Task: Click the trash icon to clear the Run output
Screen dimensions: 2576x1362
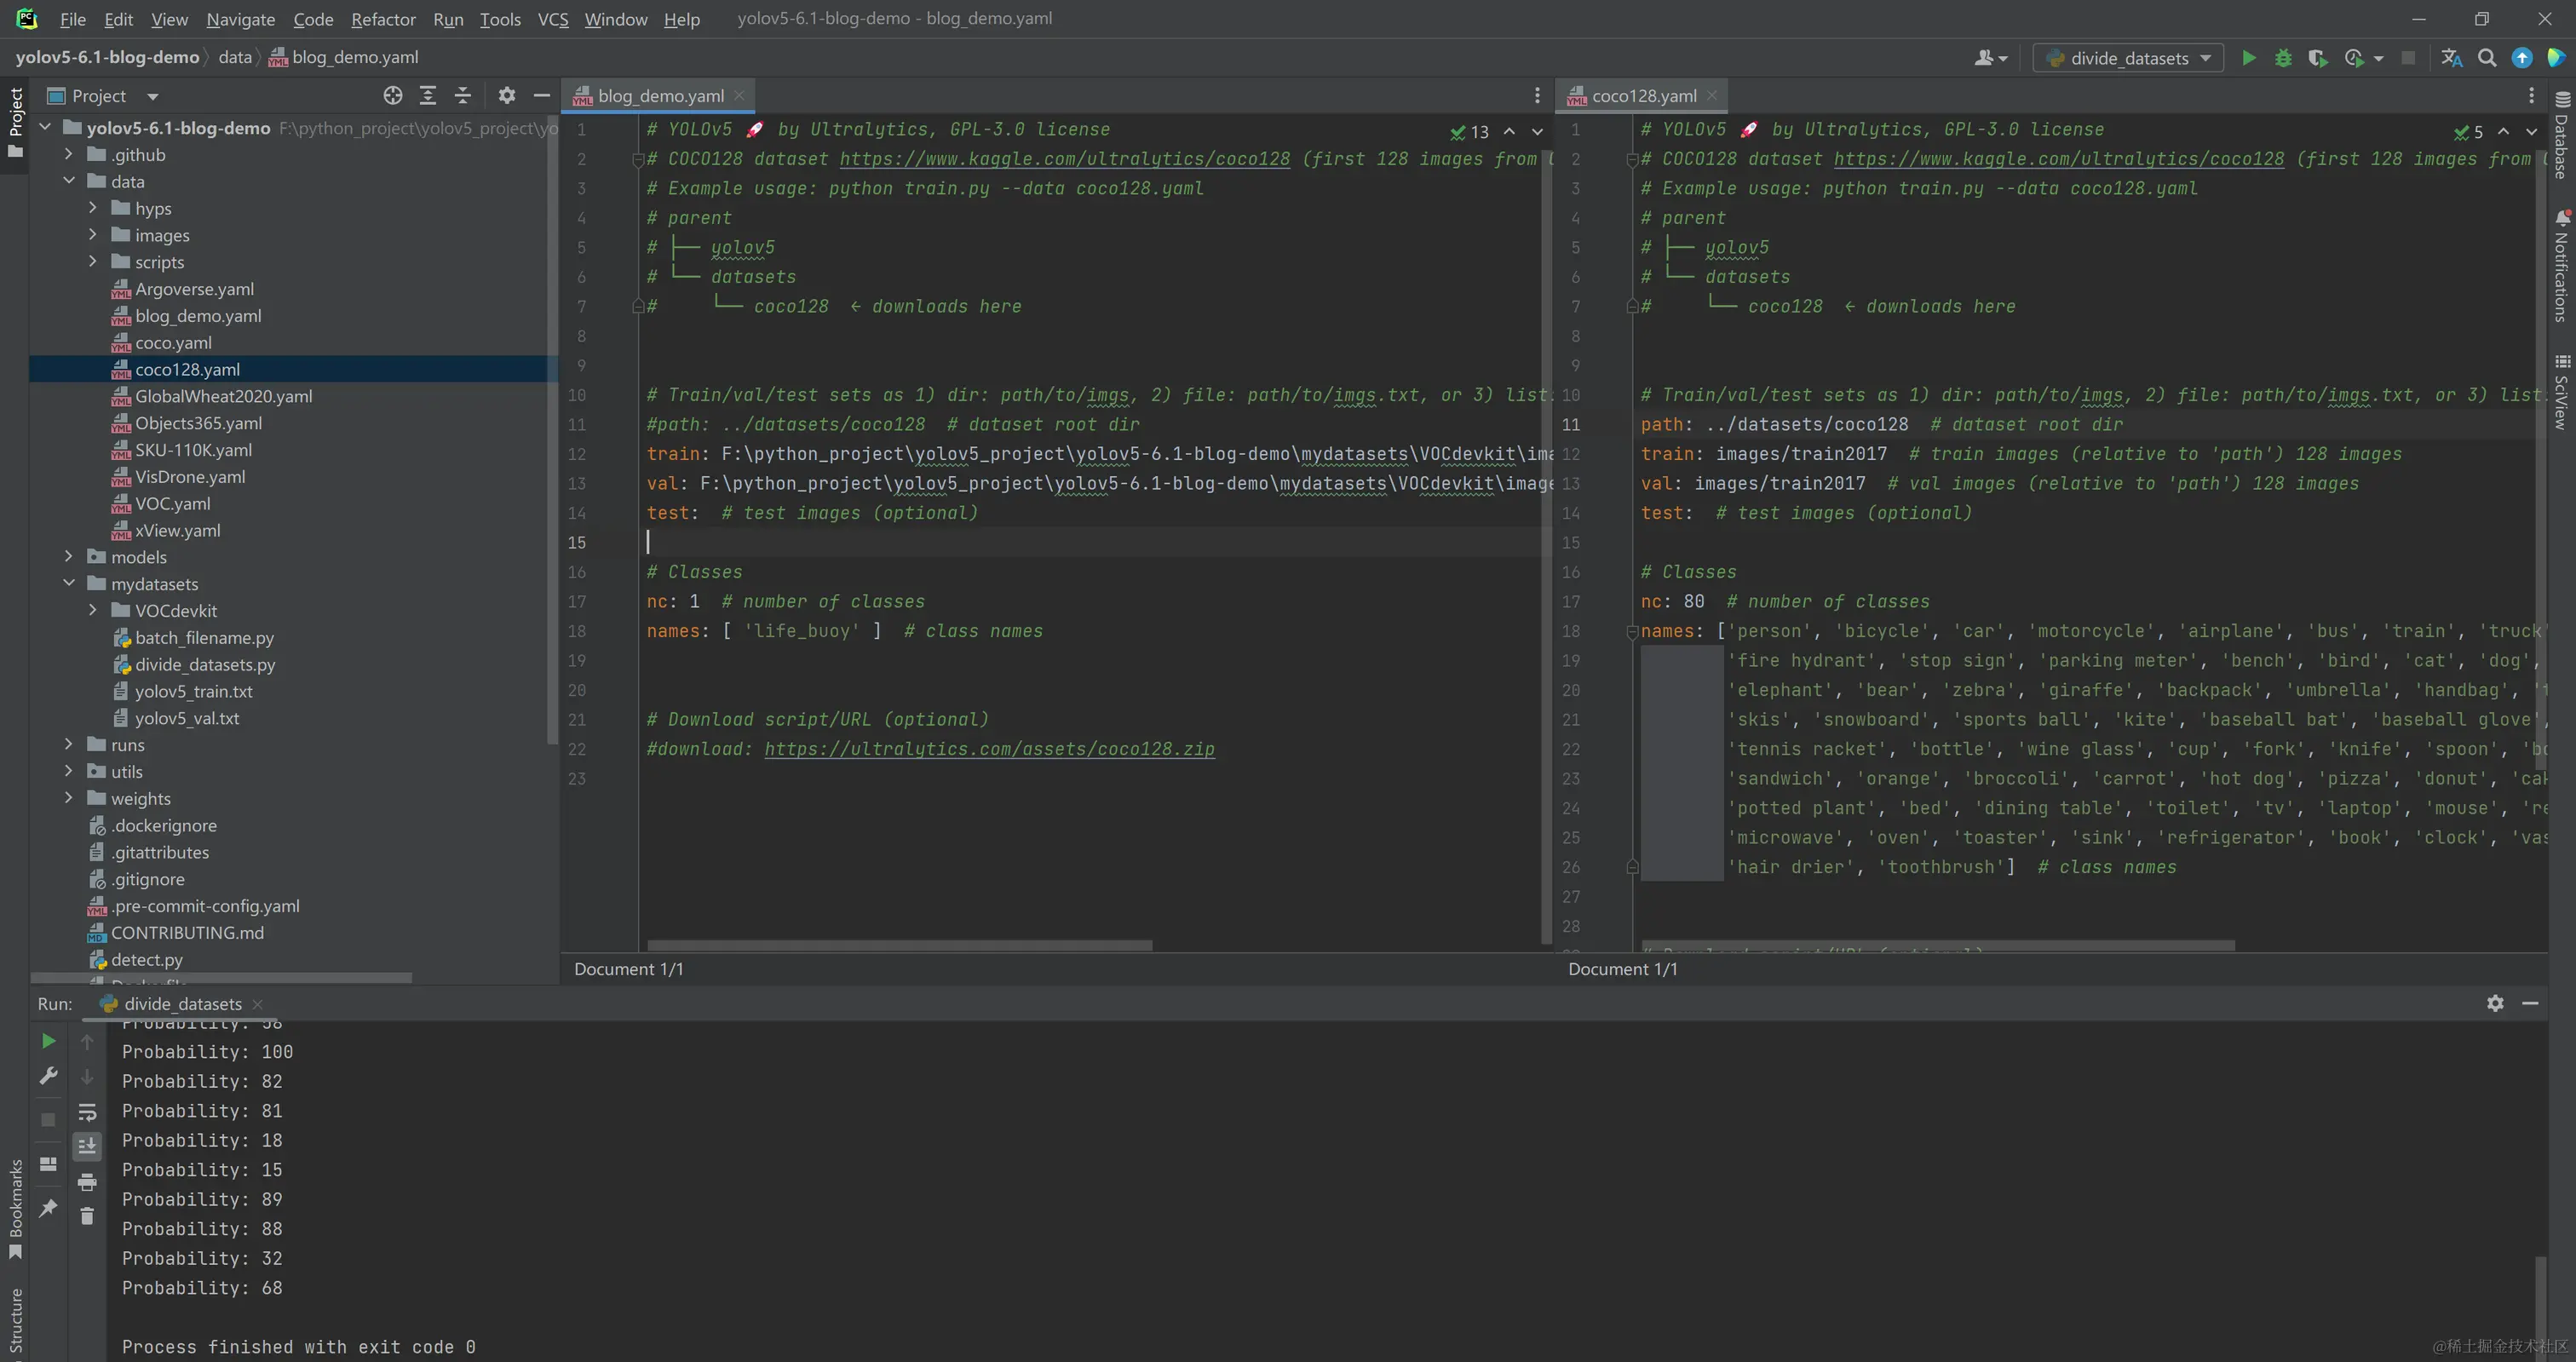Action: [87, 1216]
